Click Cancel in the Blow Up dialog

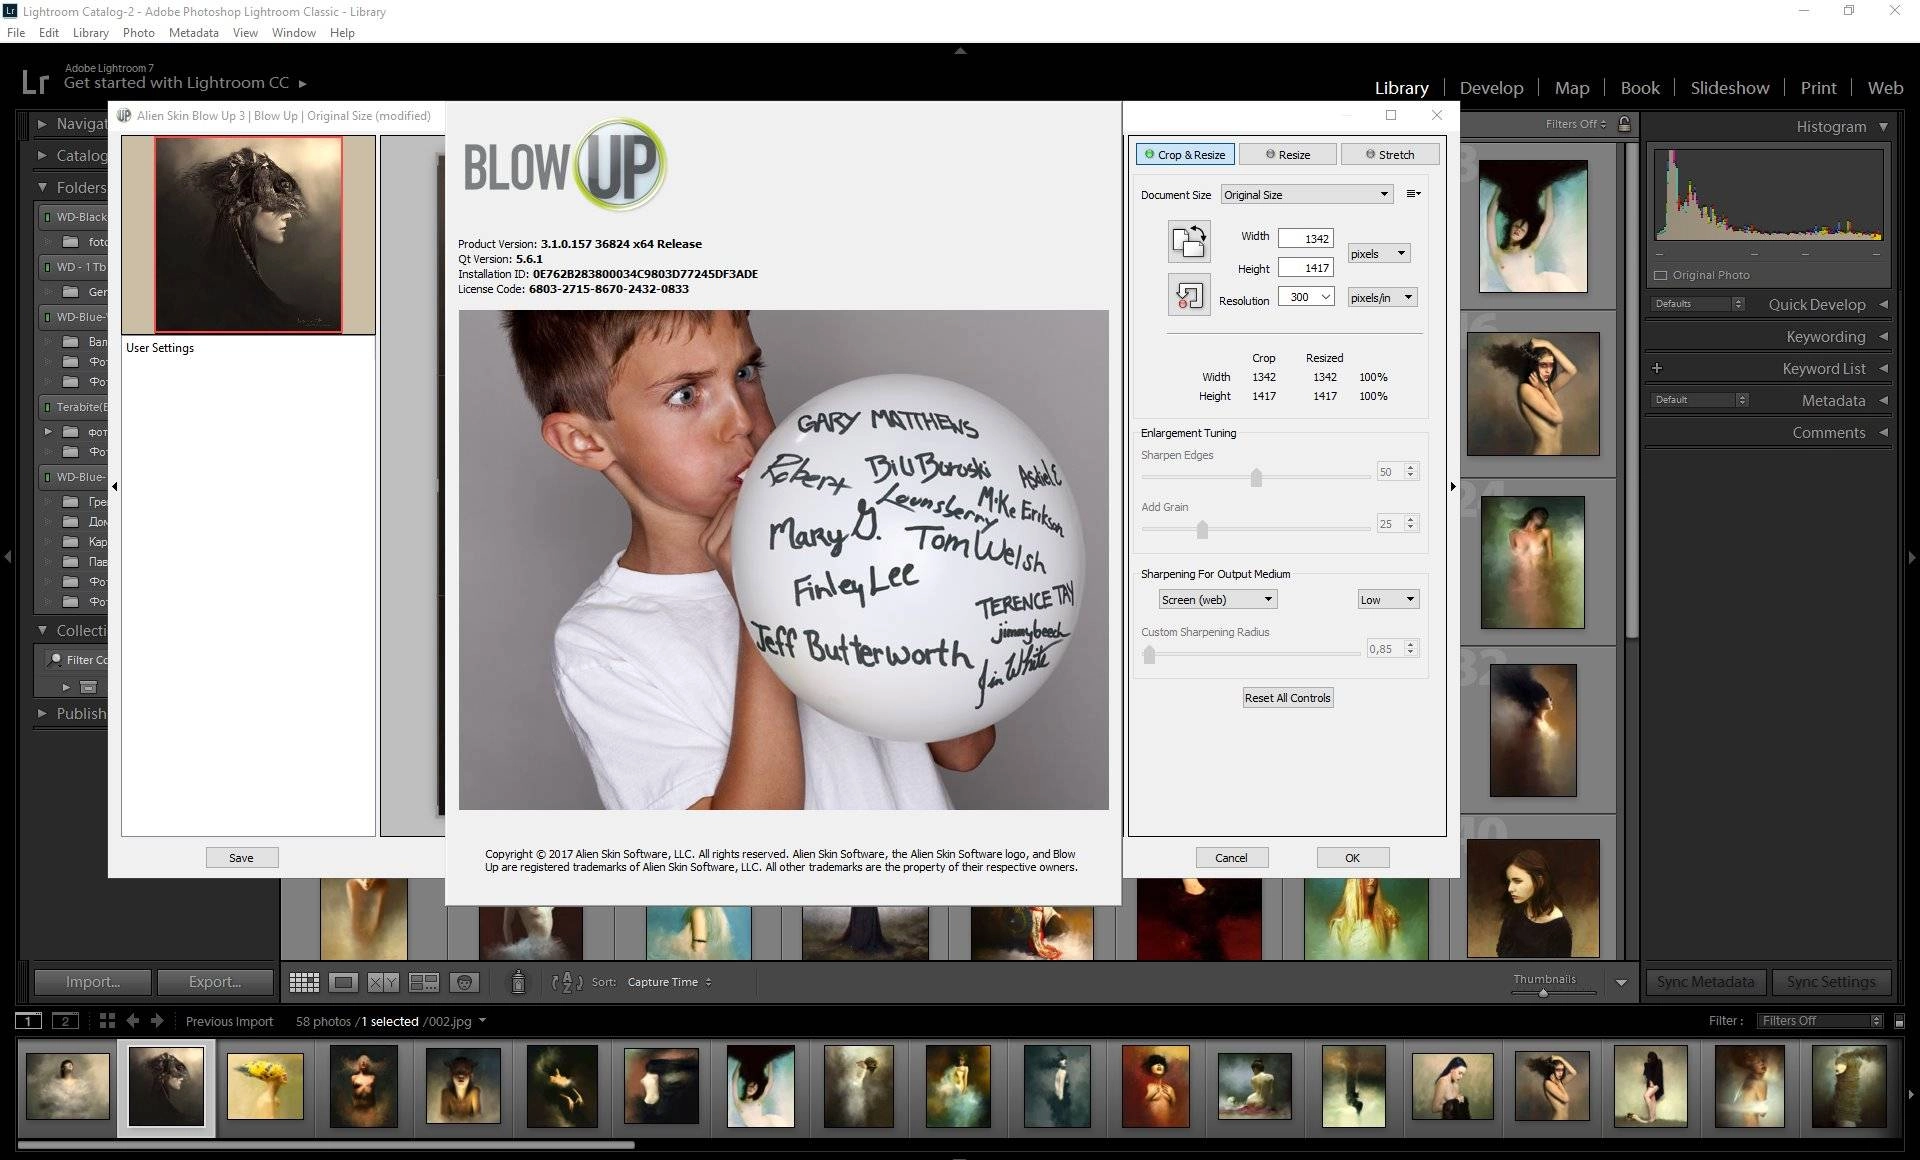1231,858
